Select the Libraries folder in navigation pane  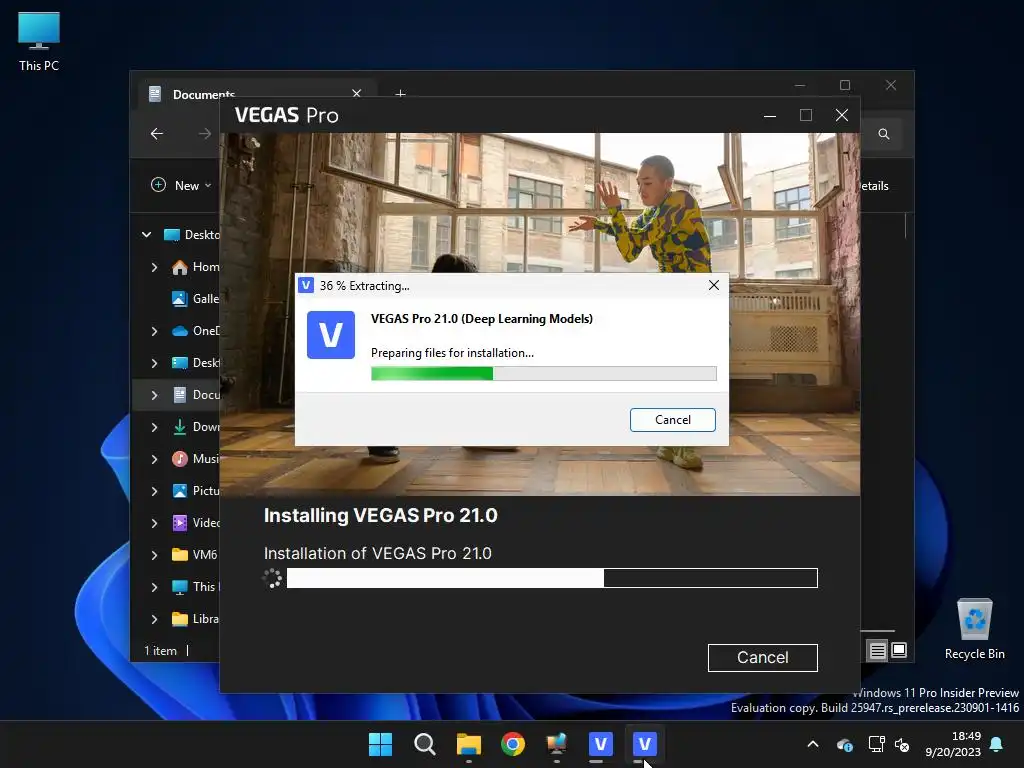tap(195, 618)
